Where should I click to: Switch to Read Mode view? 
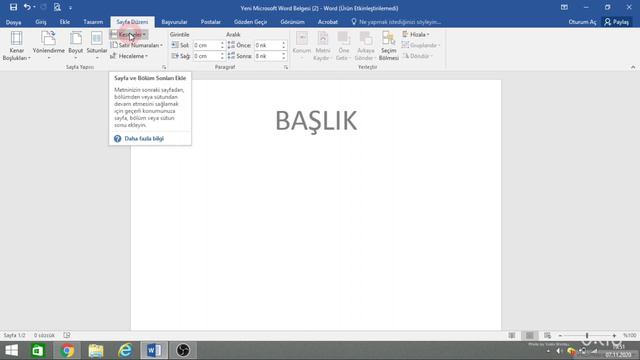512,336
